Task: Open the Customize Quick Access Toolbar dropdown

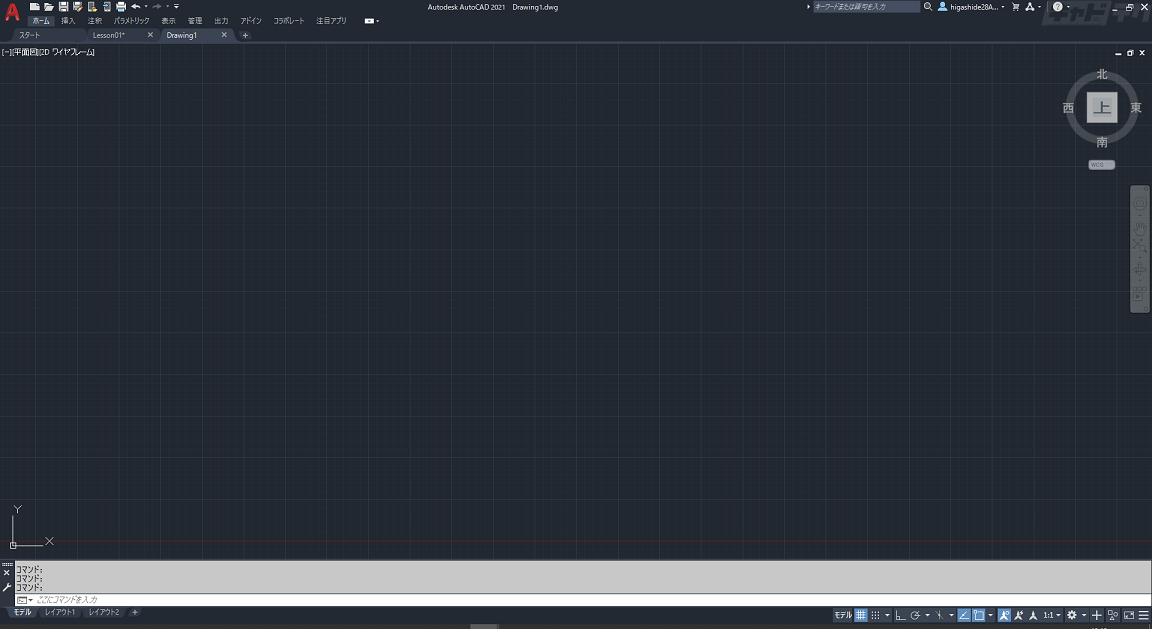Action: 176,7
